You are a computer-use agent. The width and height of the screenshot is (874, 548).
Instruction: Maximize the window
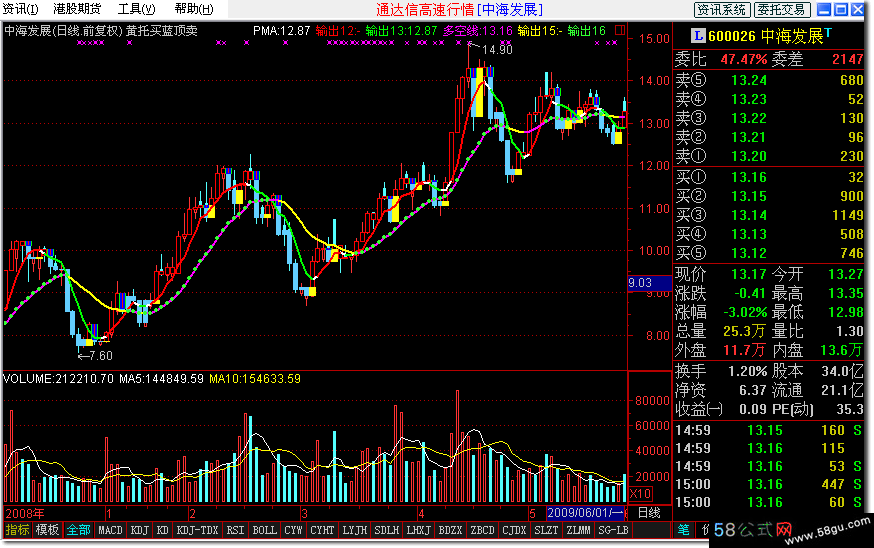pos(841,9)
